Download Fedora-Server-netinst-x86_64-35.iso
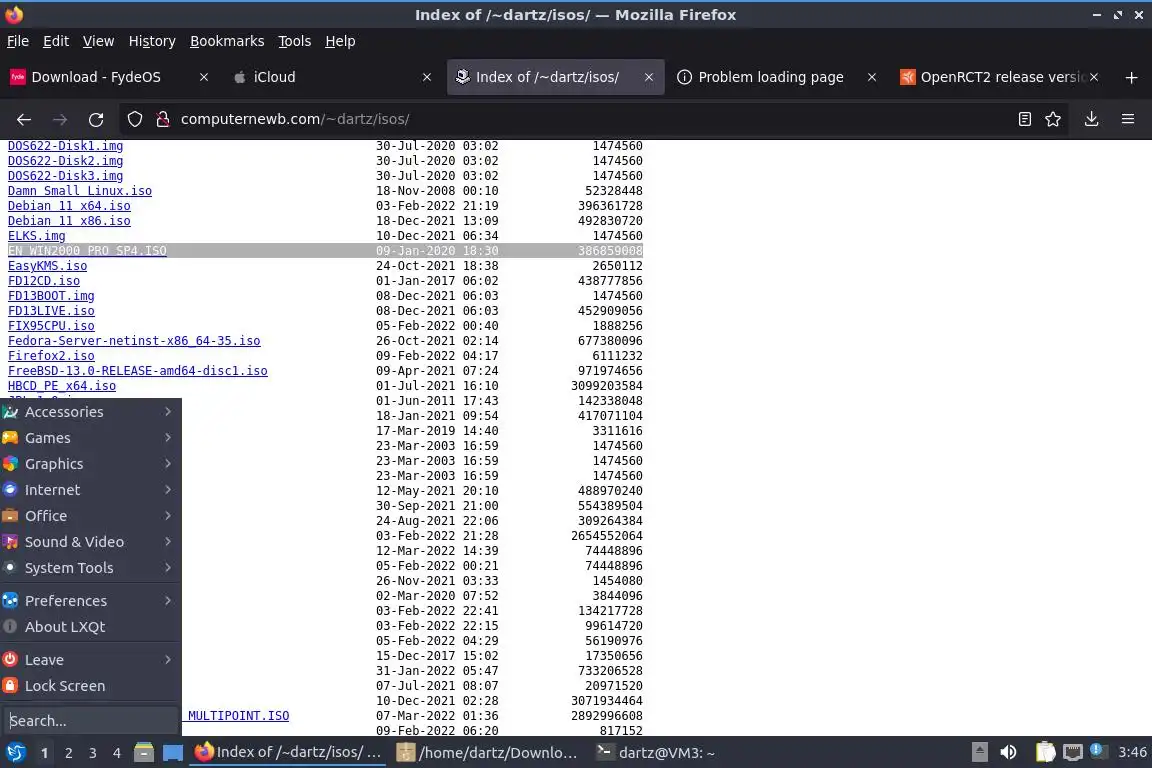Screen dimensions: 1152x768 point(134,341)
